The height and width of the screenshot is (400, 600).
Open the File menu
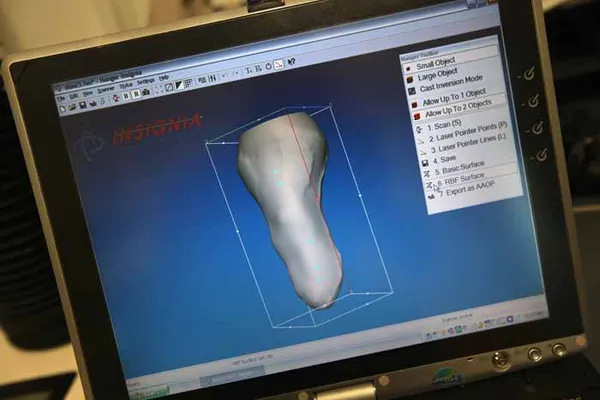coord(61,99)
